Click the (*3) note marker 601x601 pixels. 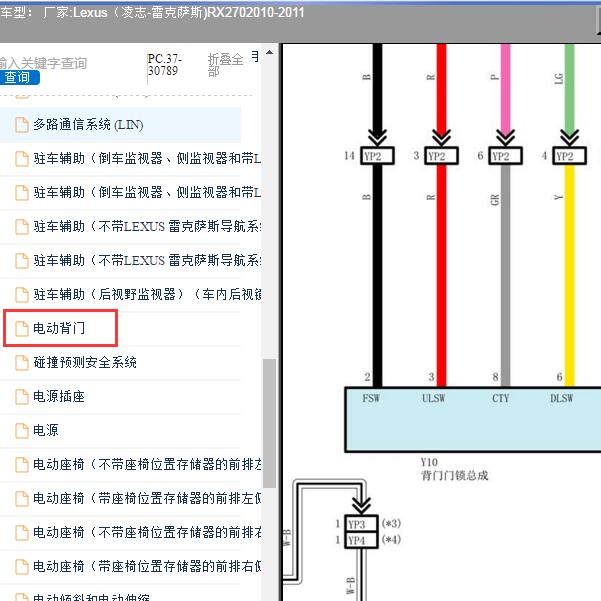pyautogui.click(x=391, y=523)
